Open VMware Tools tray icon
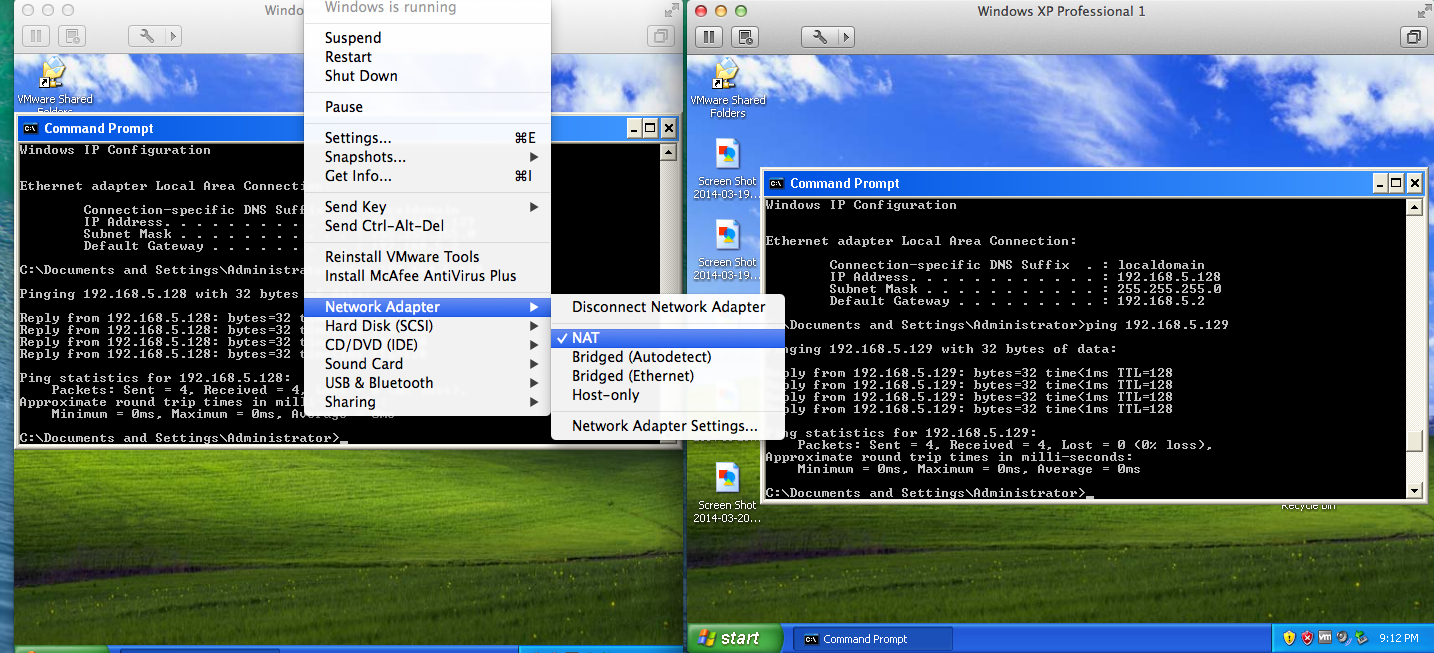This screenshot has height=653, width=1434. (x=1325, y=637)
